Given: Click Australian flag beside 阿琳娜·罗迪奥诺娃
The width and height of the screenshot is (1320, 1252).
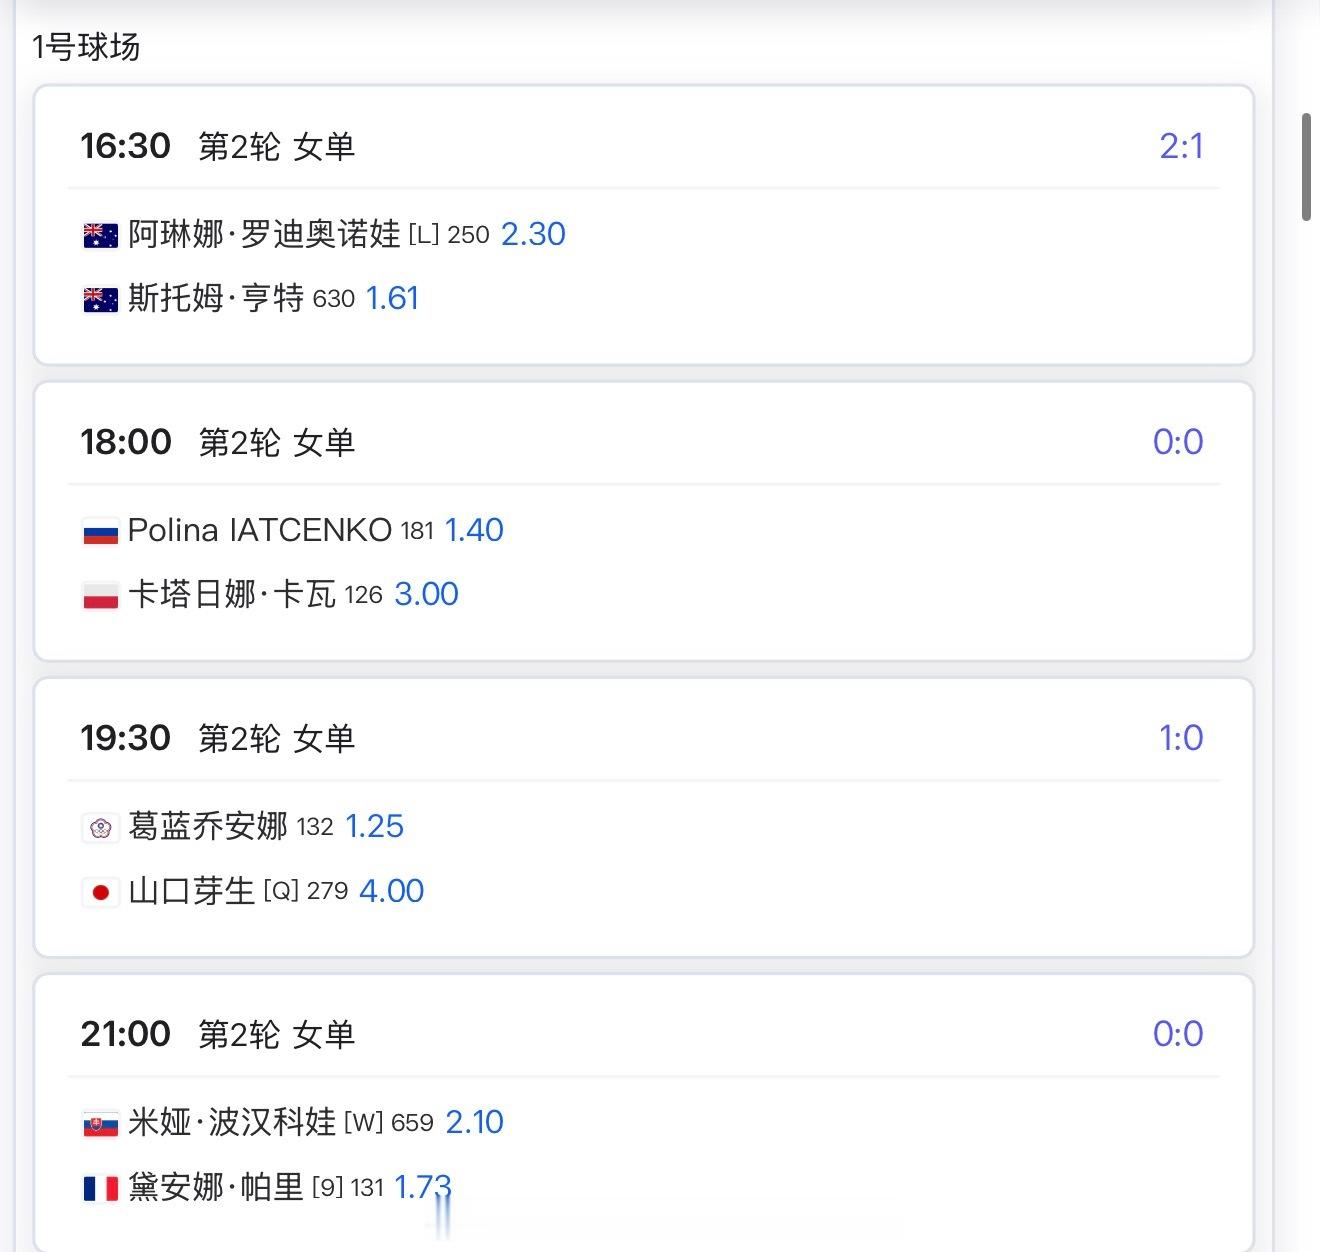Looking at the screenshot, I should pos(100,235).
